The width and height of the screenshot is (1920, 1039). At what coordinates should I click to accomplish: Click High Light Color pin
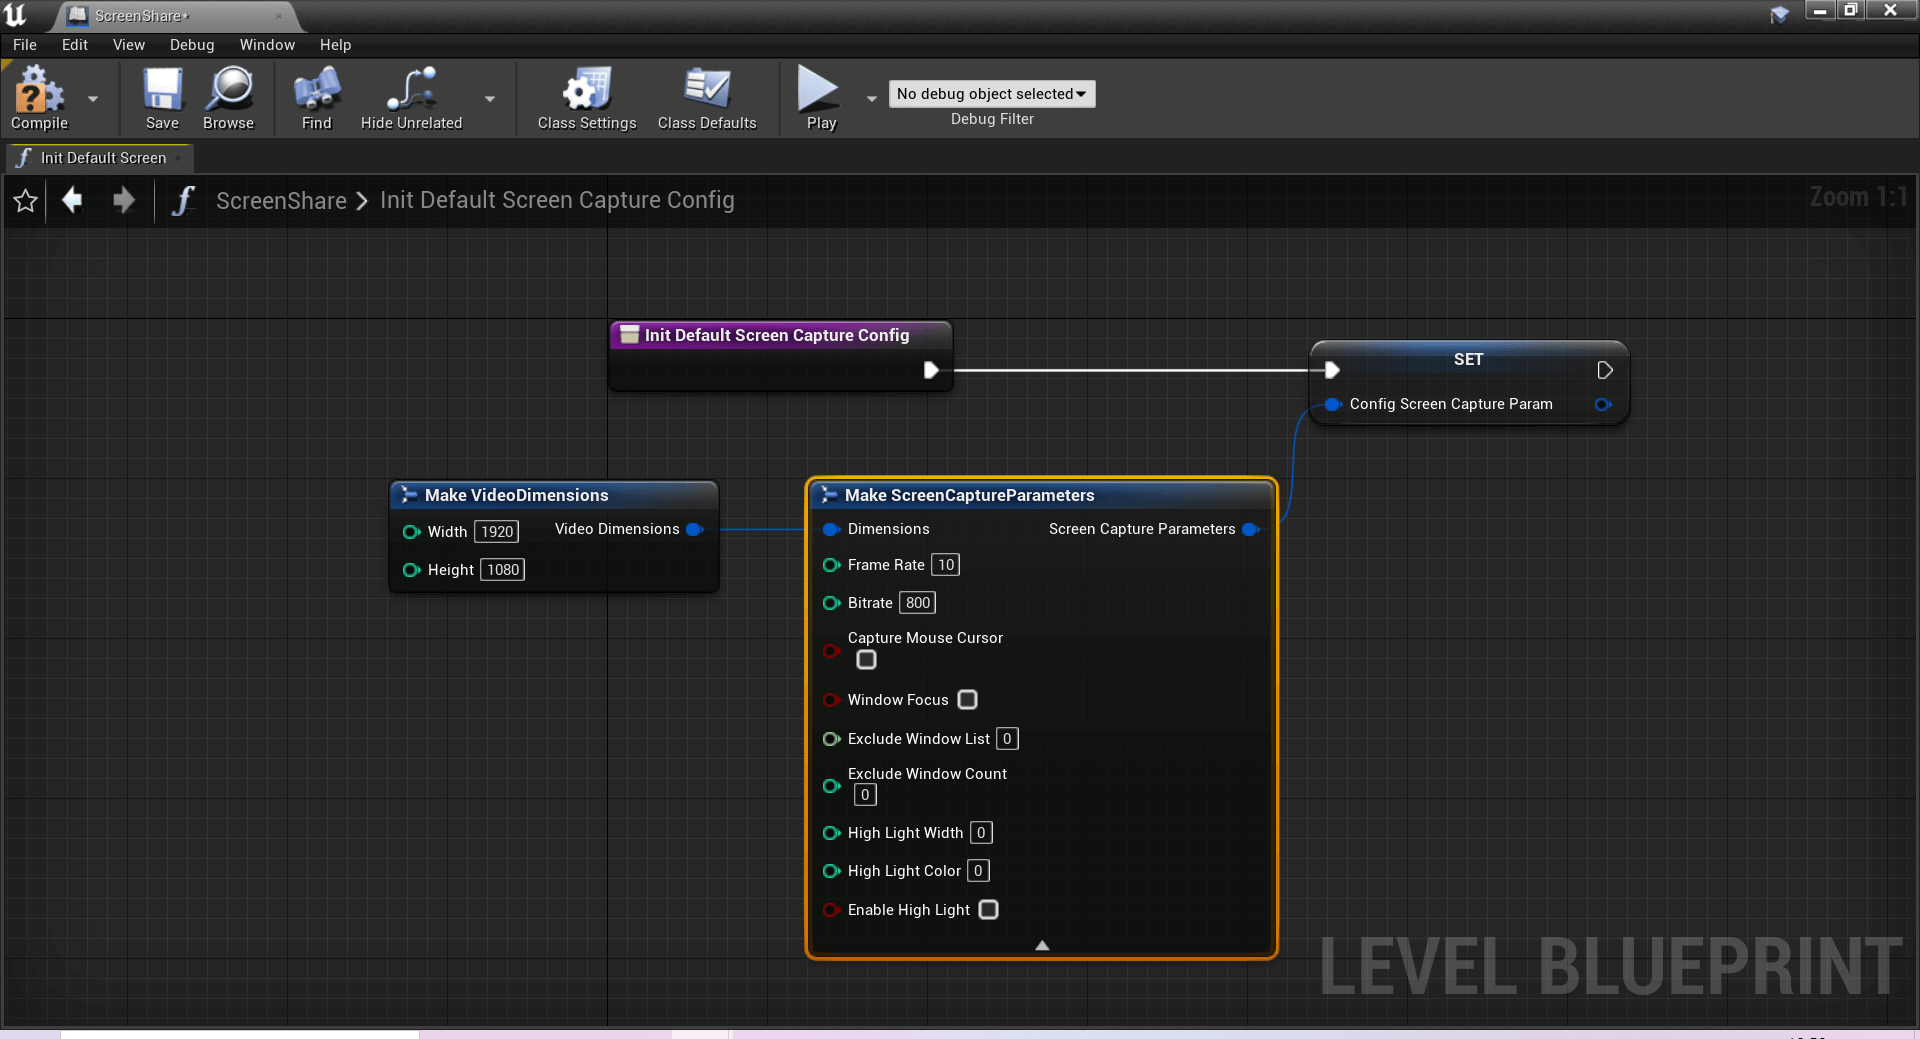click(x=831, y=871)
